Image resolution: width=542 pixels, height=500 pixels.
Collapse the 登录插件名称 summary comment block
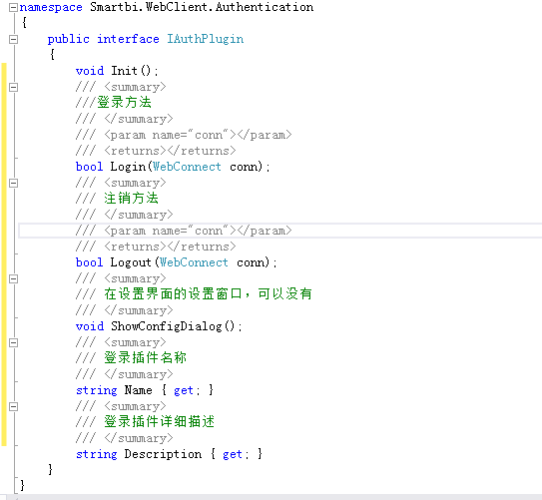[x=13, y=343]
